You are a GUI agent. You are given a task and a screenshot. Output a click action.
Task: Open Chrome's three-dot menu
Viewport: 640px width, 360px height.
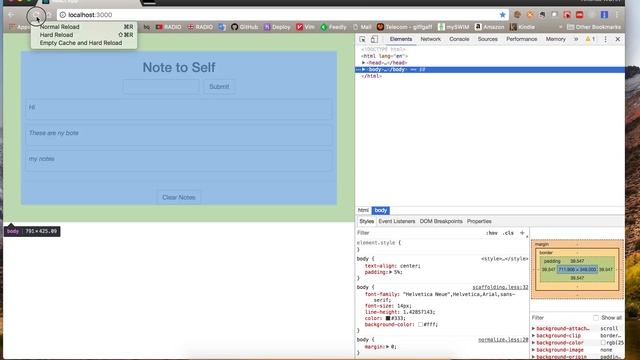(x=617, y=15)
